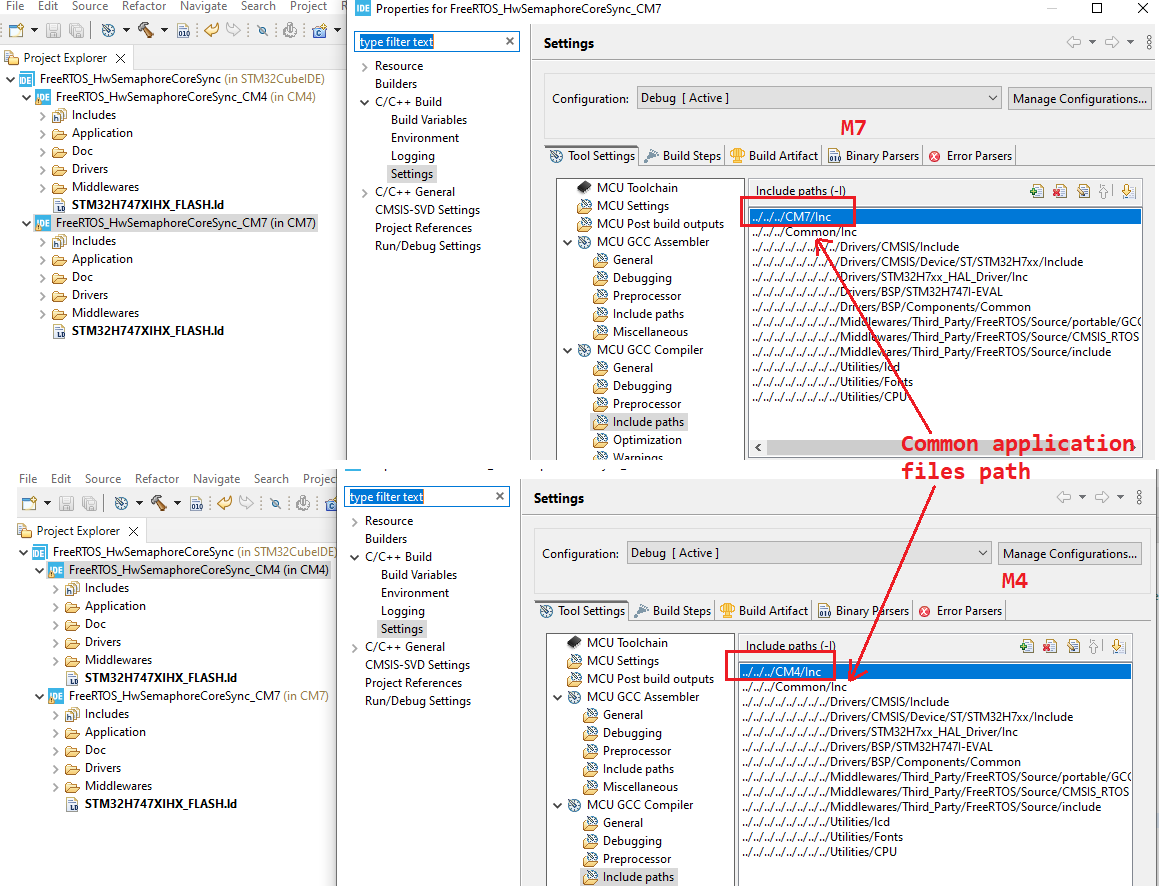Click the Manage Configurations button
Screen dimensions: 1161x886
[1080, 98]
